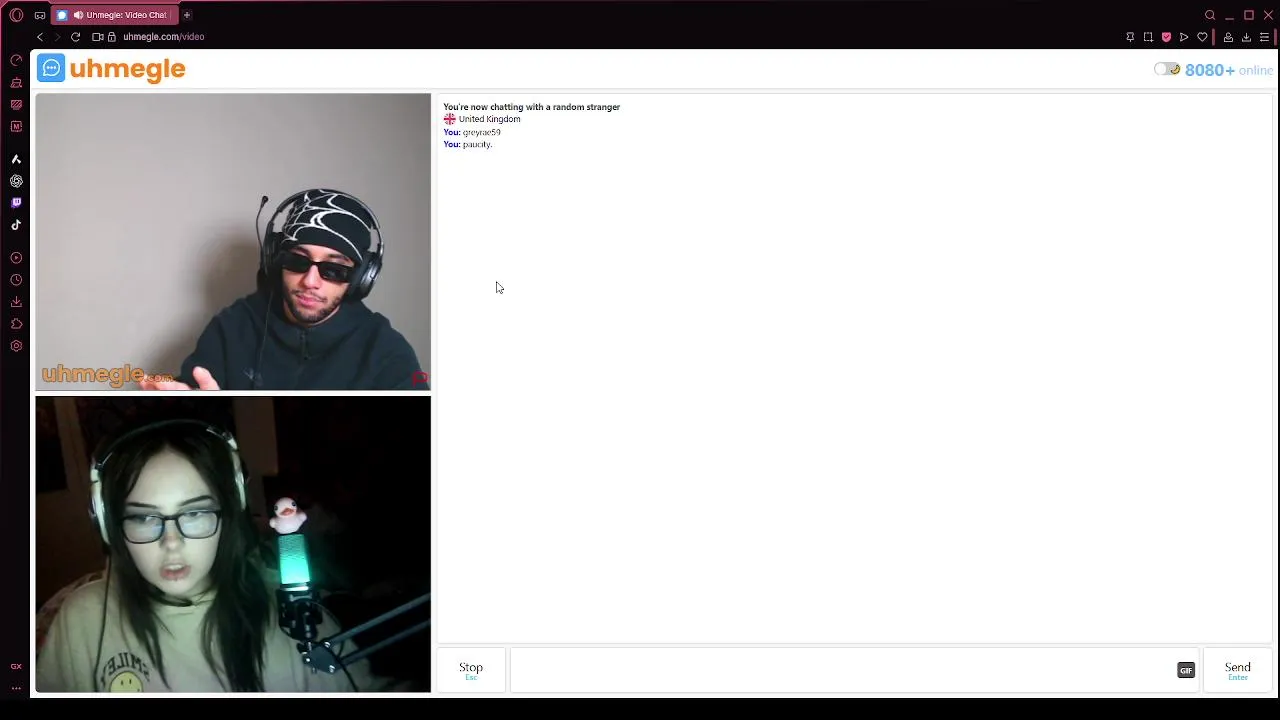Click the 8080+ online counter
The width and height of the screenshot is (1280, 720).
point(1229,70)
